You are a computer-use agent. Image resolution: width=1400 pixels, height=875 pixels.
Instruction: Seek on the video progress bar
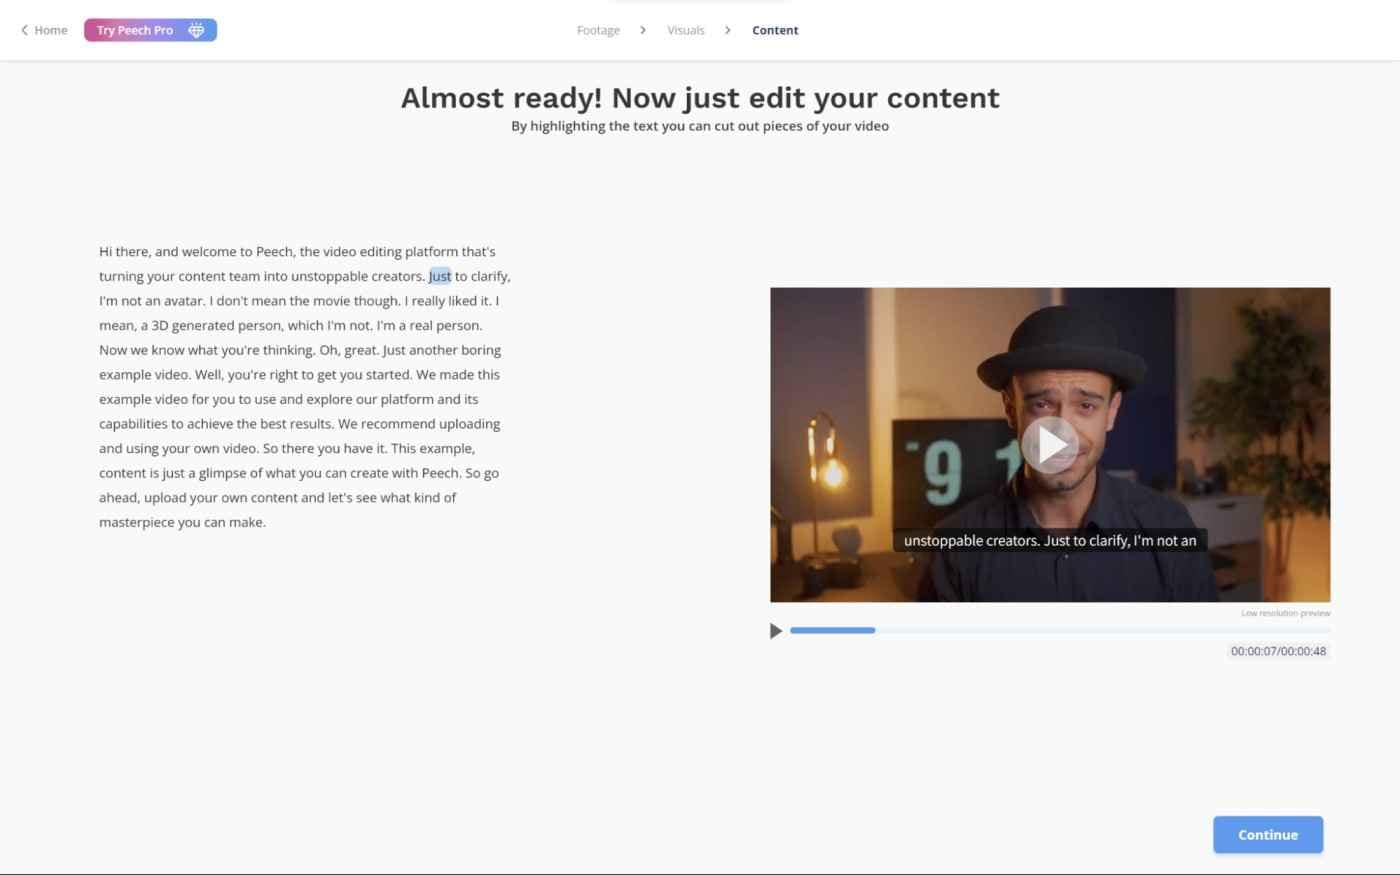click(x=1060, y=630)
